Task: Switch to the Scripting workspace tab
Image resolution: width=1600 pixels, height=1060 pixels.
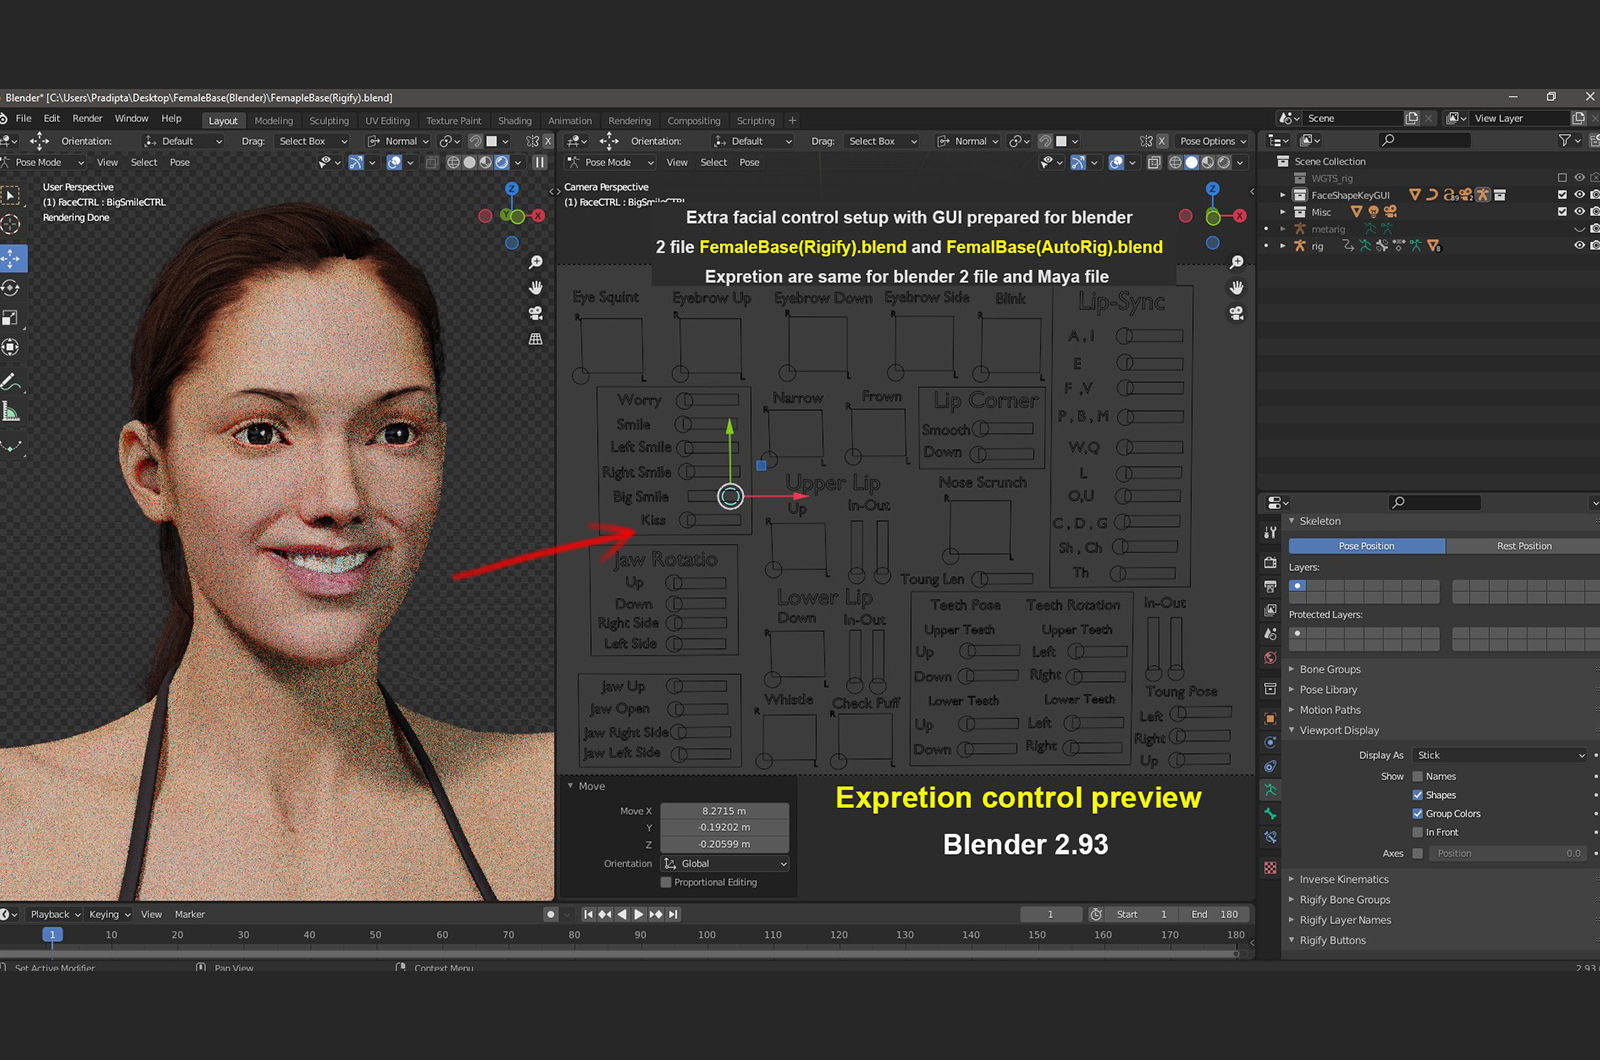Action: pos(756,121)
